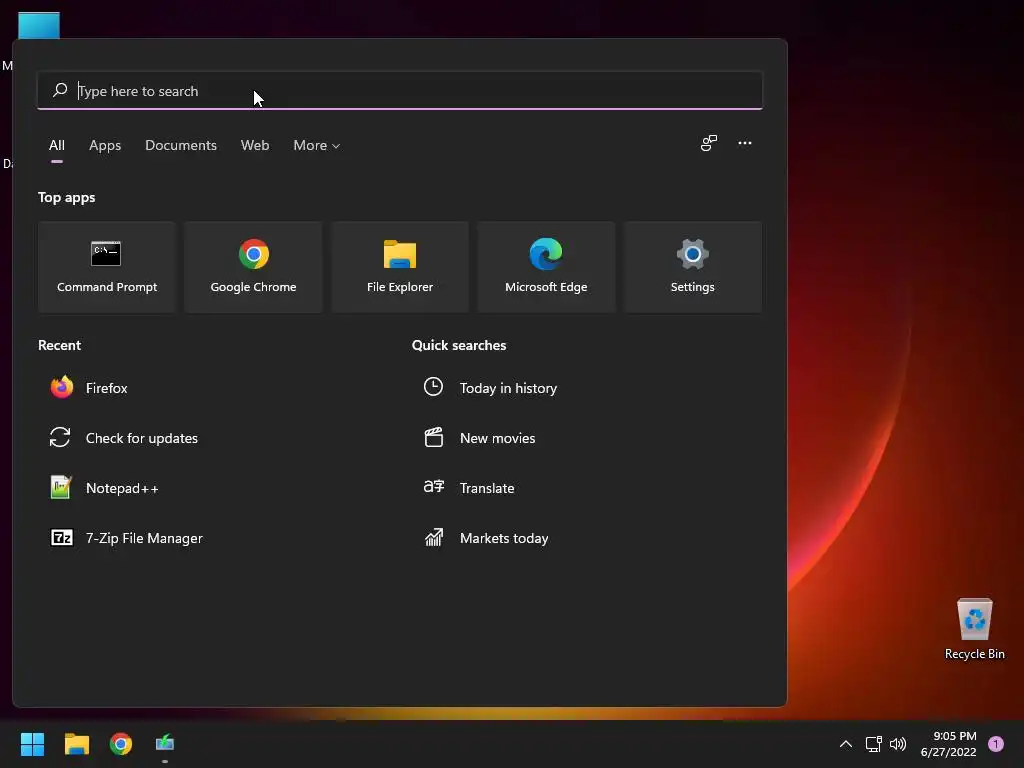Screen dimensions: 1024x768
Task: Launch Microsoft Edge from Top apps
Action: point(546,267)
